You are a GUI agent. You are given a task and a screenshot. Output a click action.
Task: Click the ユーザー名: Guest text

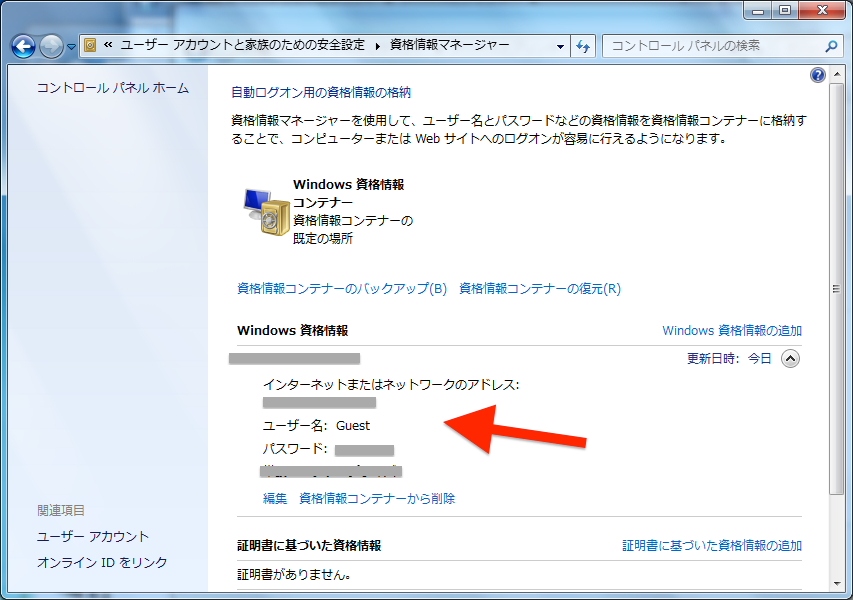316,425
